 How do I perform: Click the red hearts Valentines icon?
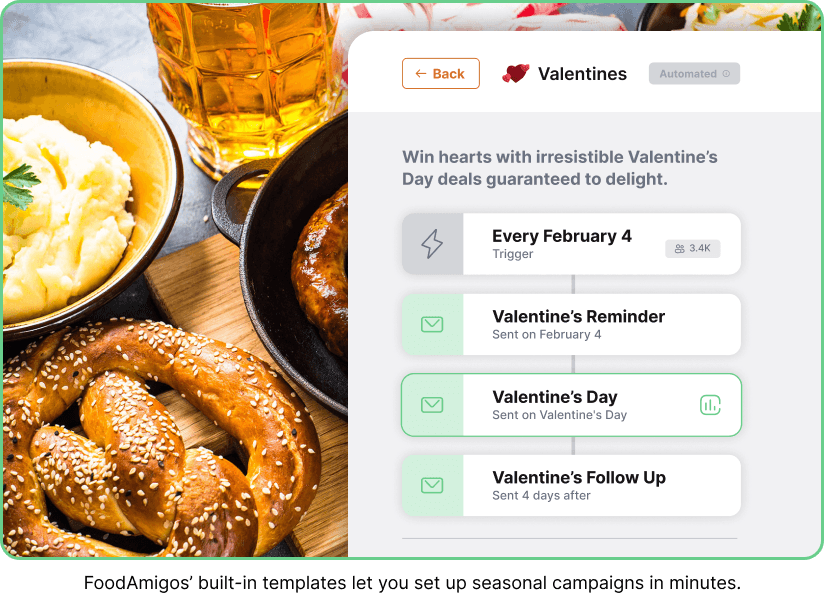point(516,74)
